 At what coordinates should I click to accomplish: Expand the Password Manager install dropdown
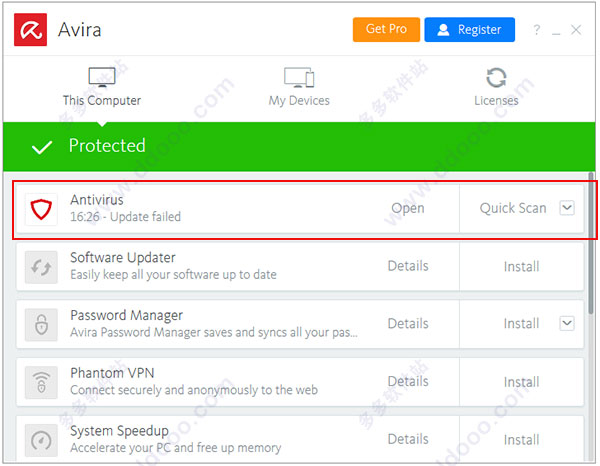pos(567,323)
